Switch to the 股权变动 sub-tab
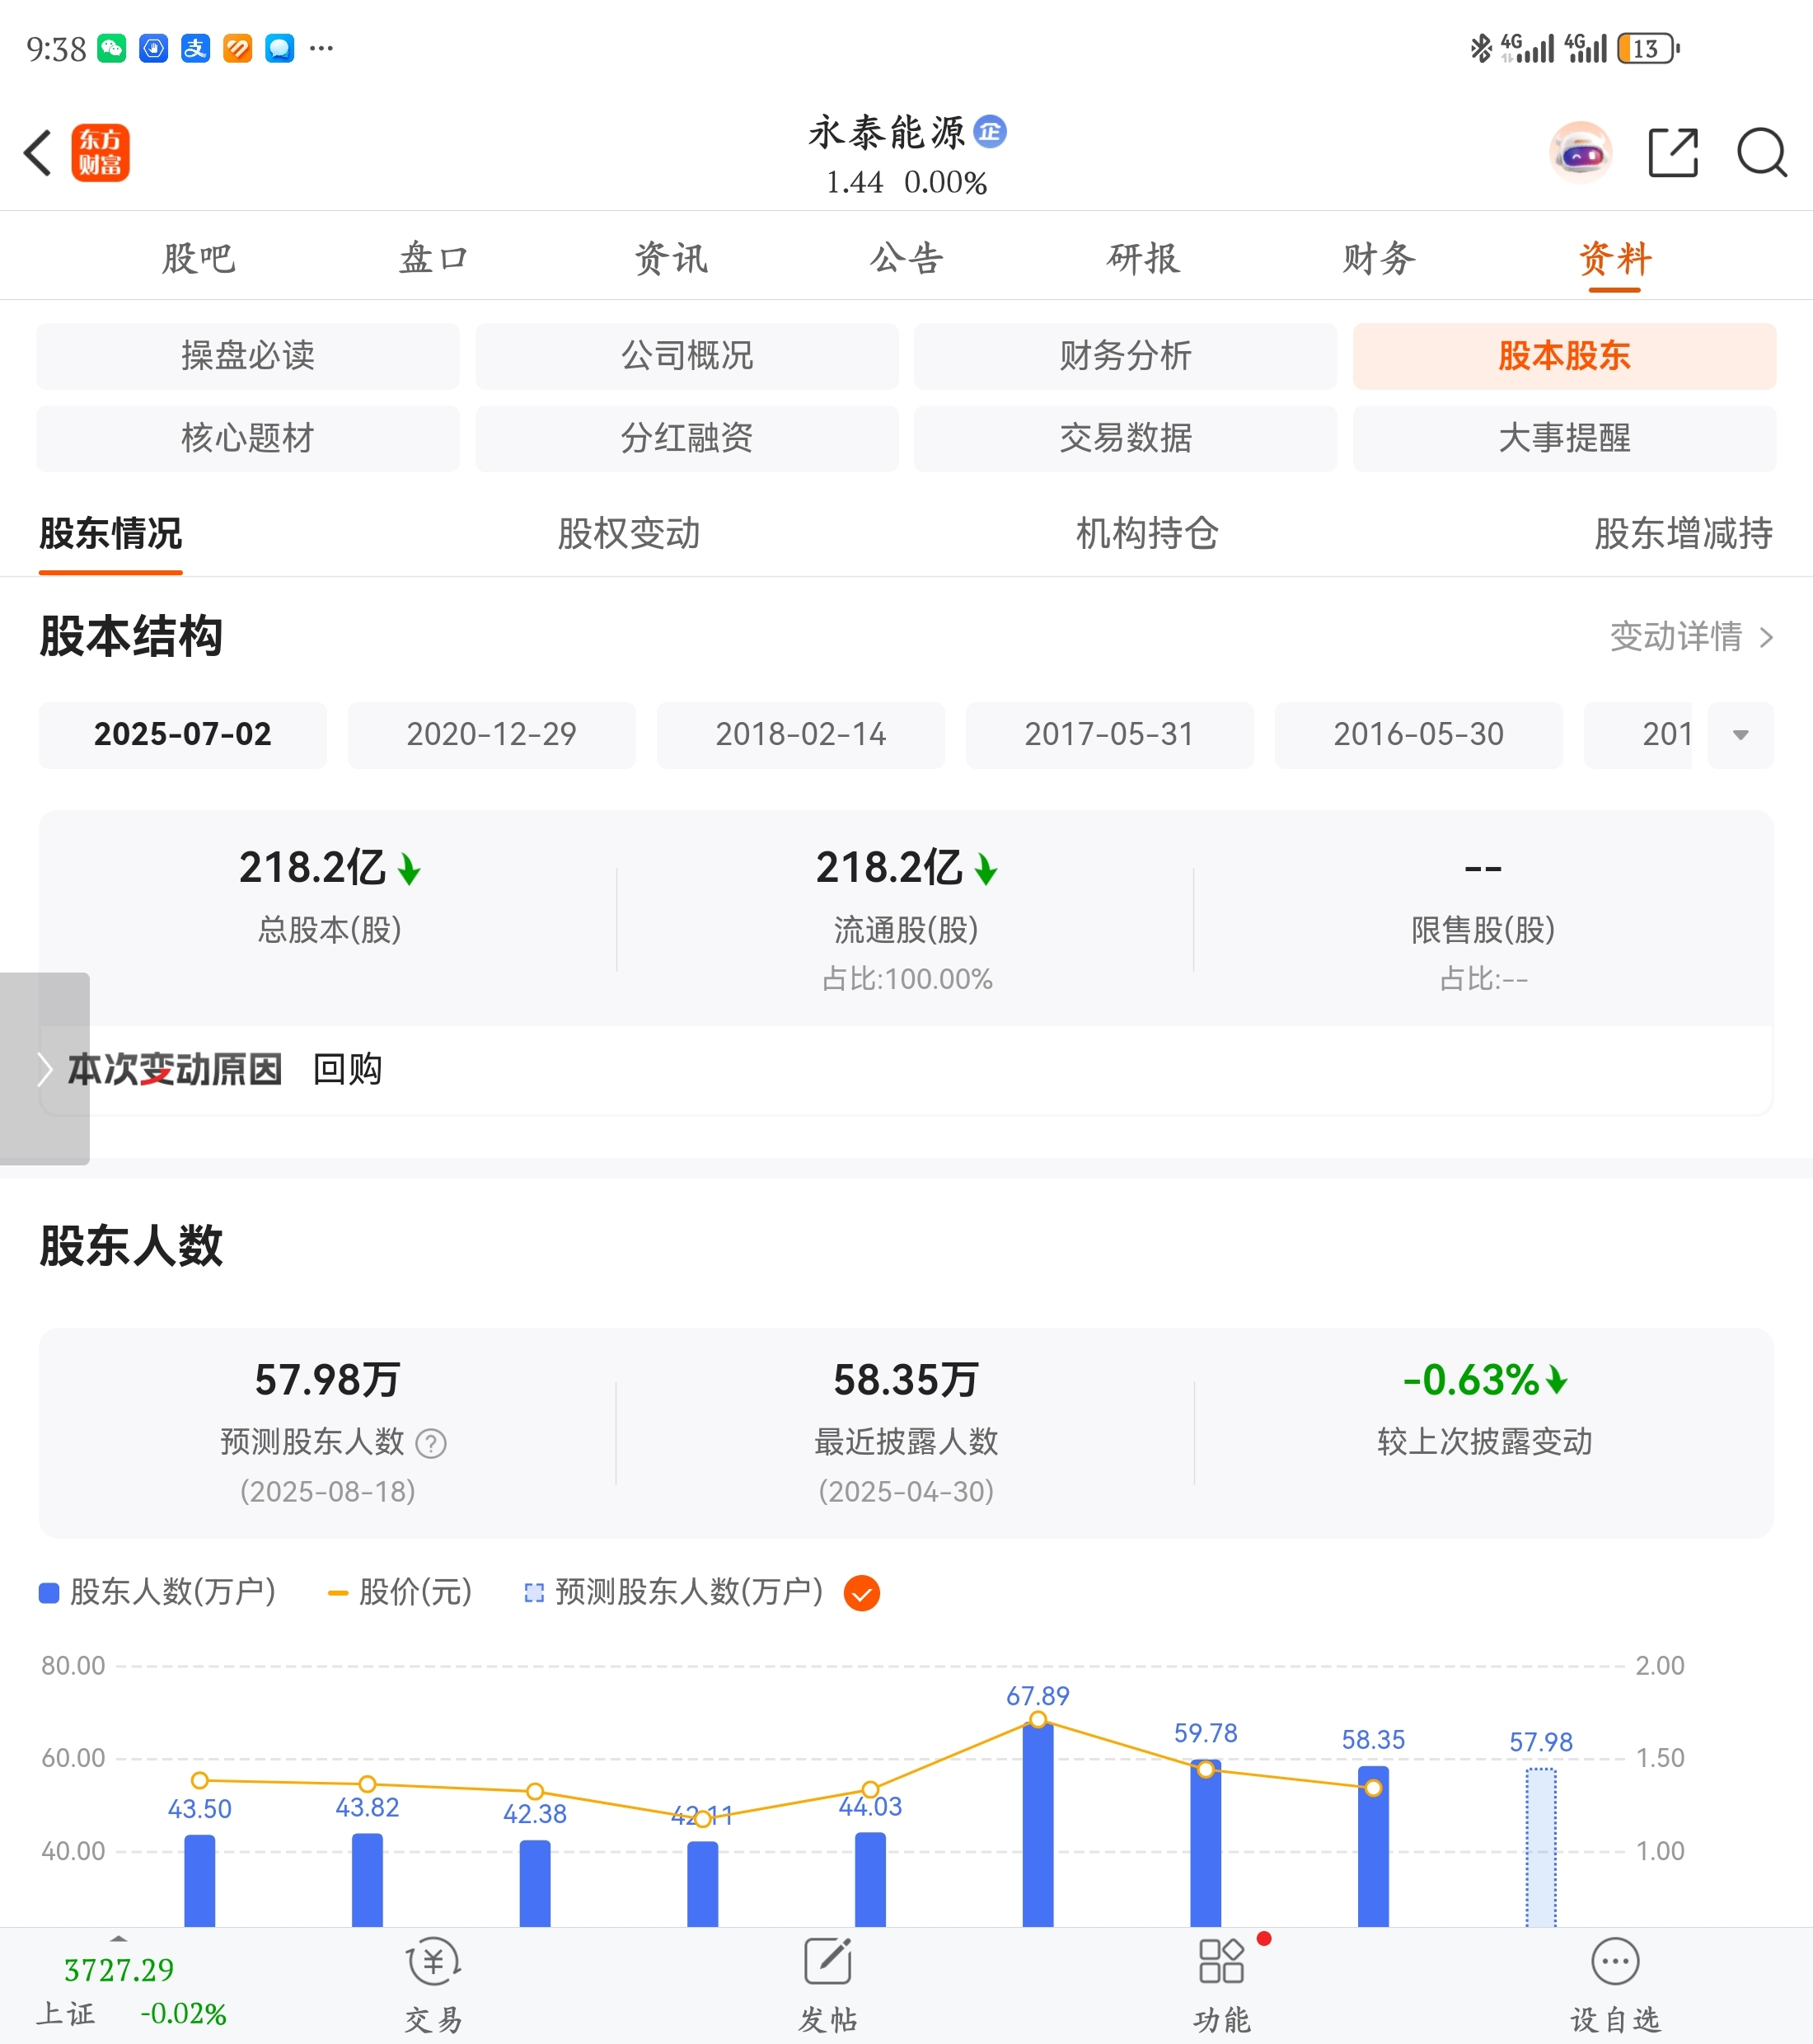The image size is (1813, 2044). (x=629, y=533)
